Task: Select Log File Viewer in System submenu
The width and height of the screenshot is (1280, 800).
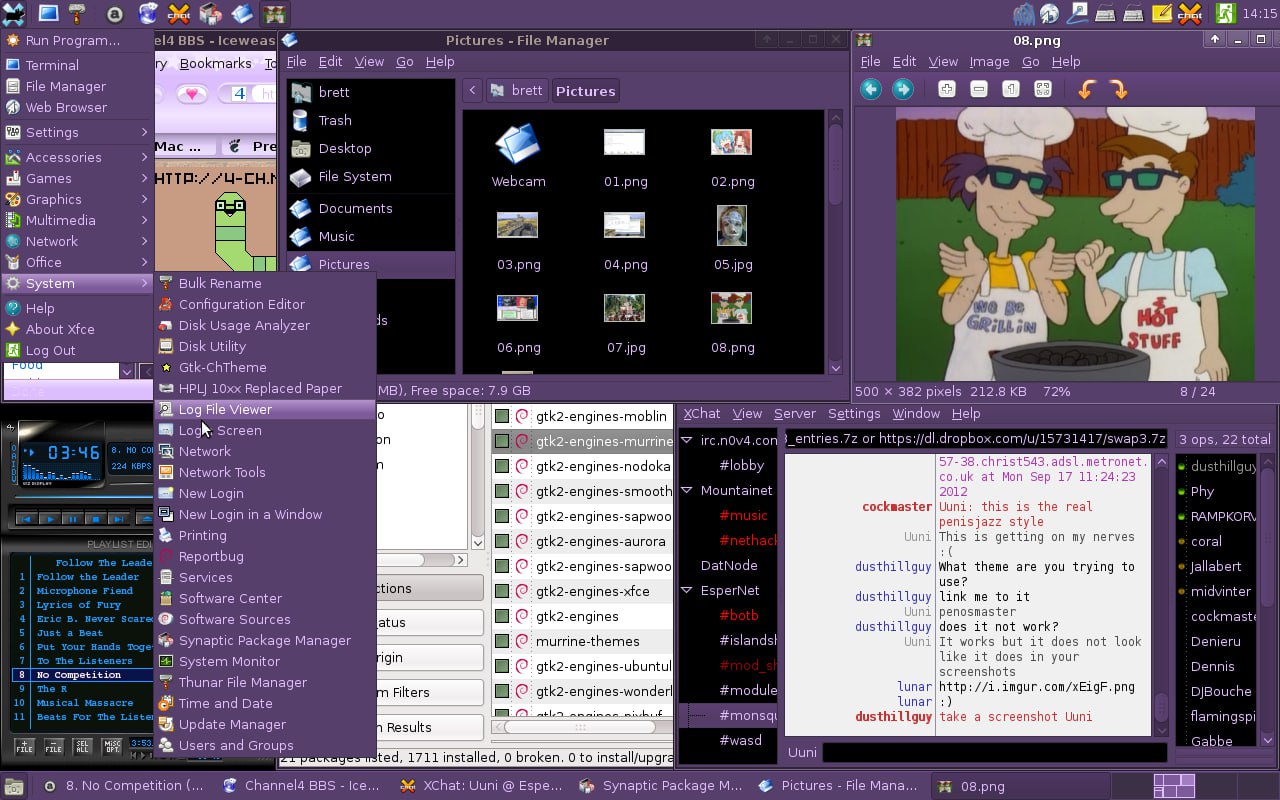Action: pyautogui.click(x=225, y=409)
